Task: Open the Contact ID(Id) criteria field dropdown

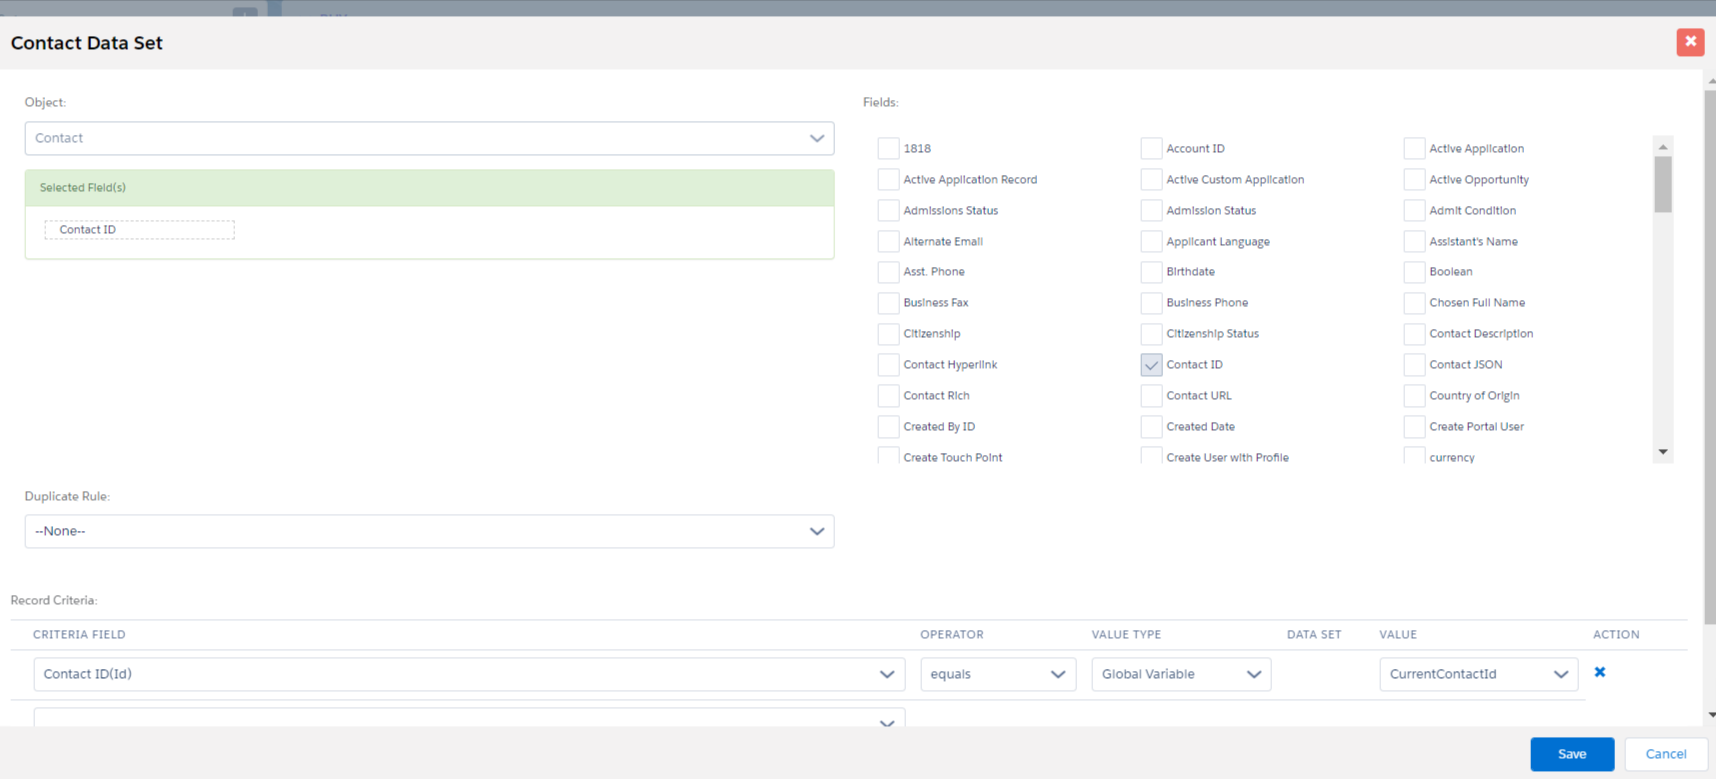Action: (x=468, y=674)
